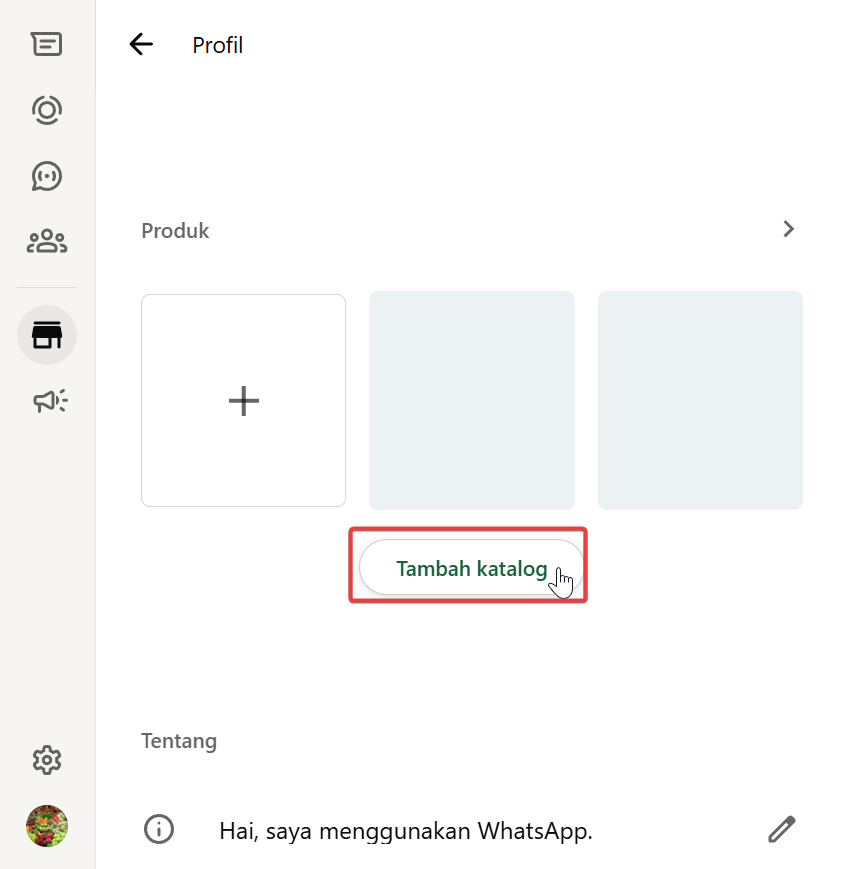This screenshot has height=869, width=851.
Task: Open the Status updates icon
Action: pyautogui.click(x=46, y=109)
